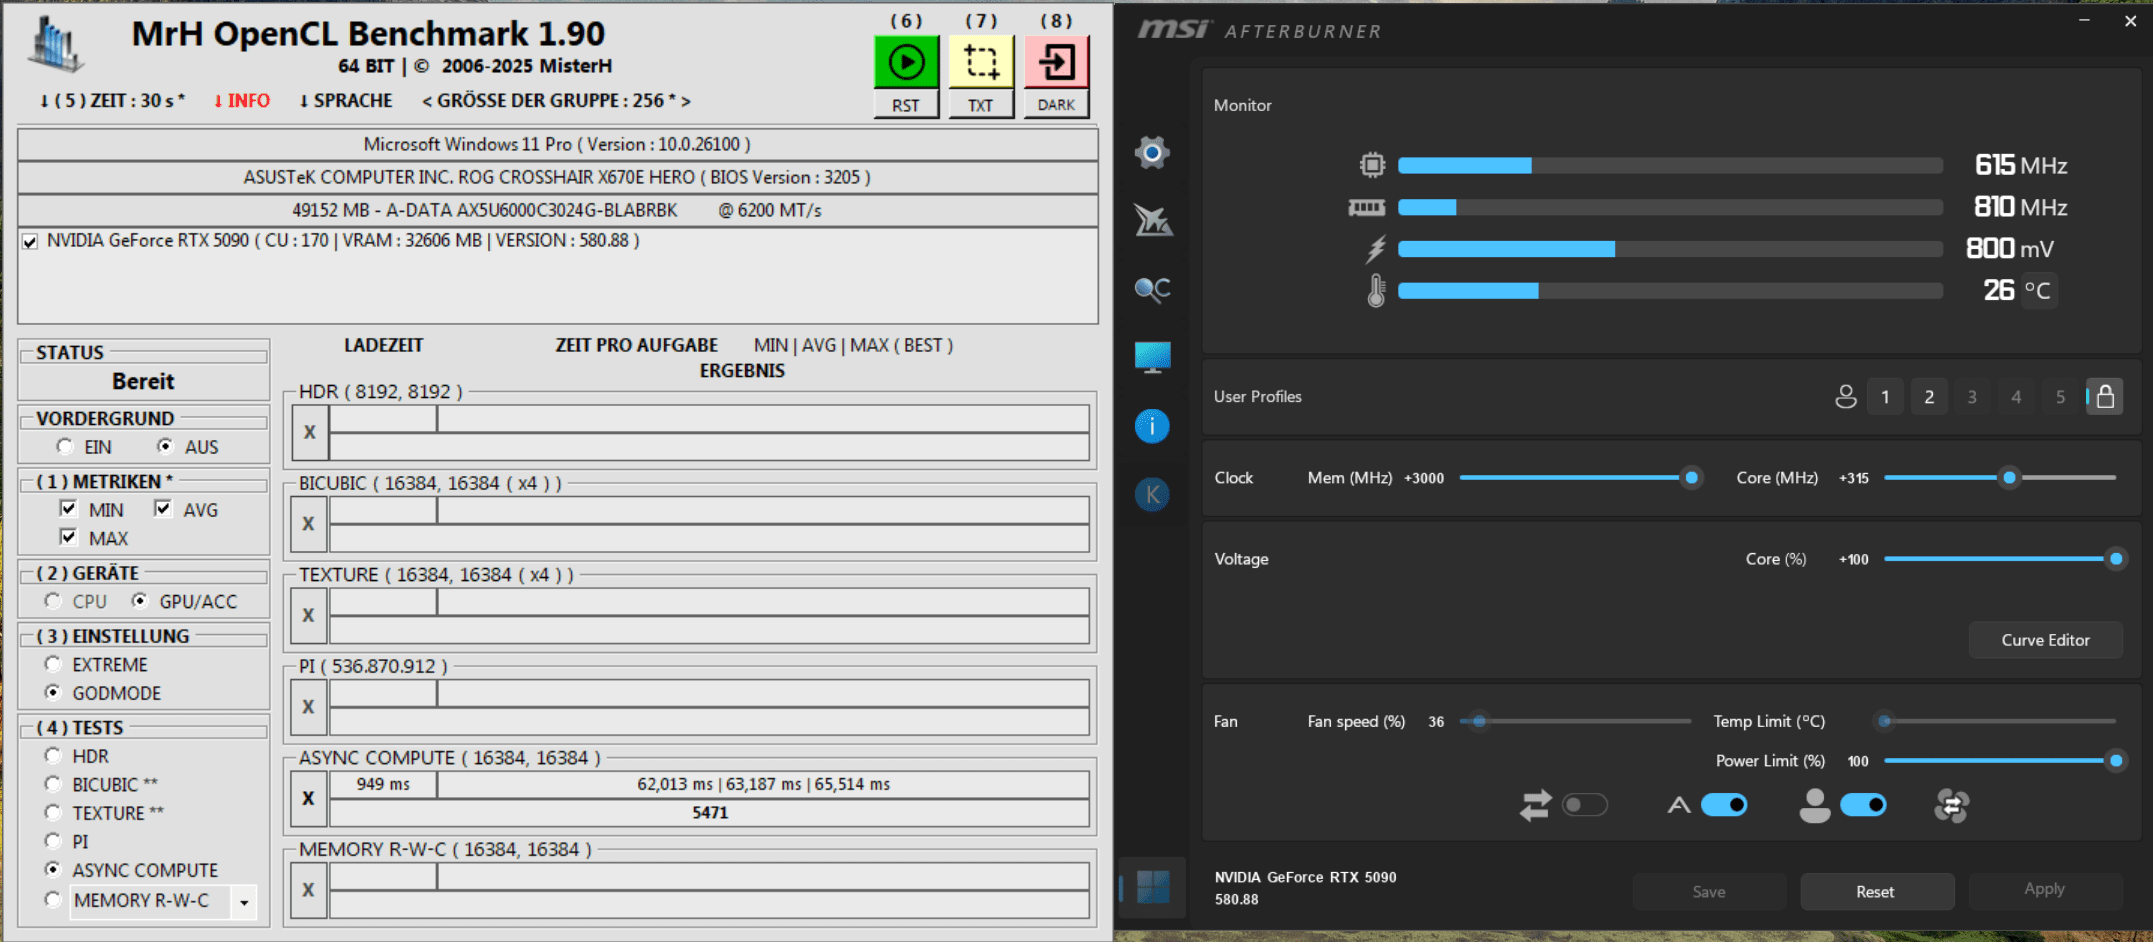The image size is (2153, 942).
Task: Open the Afterburner information icon
Action: [1152, 426]
